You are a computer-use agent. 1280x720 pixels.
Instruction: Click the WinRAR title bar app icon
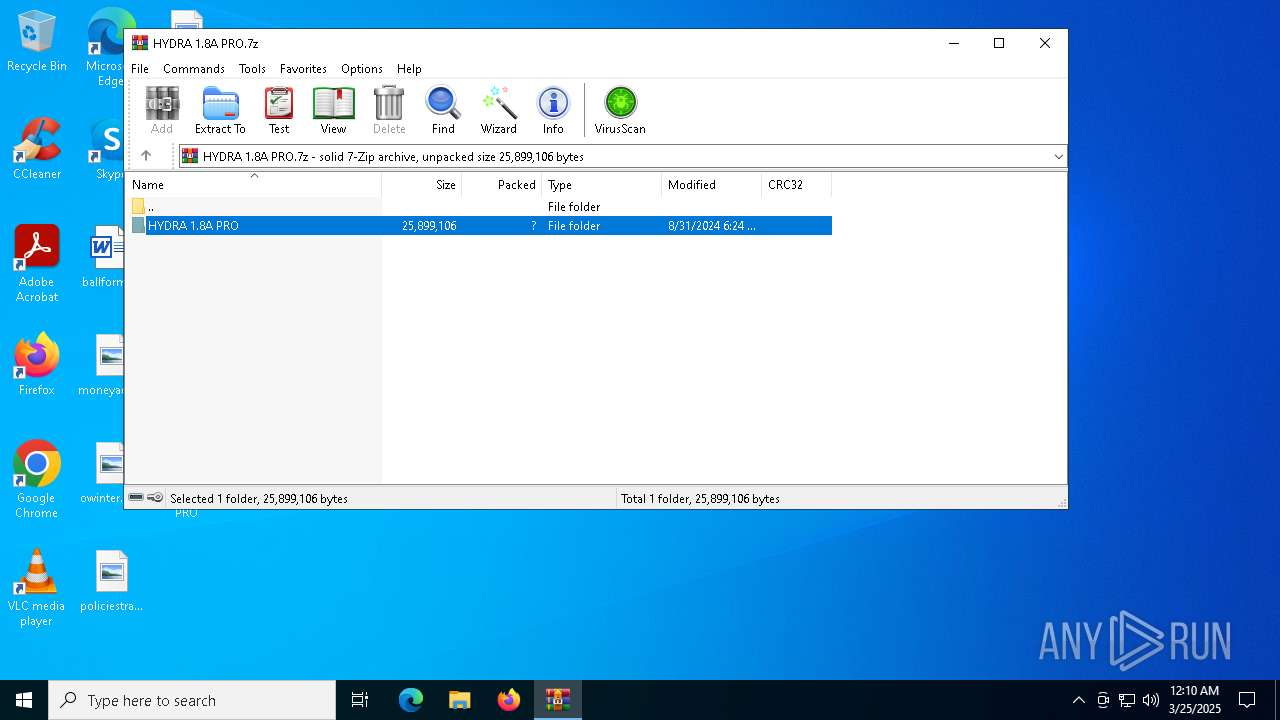(x=140, y=43)
